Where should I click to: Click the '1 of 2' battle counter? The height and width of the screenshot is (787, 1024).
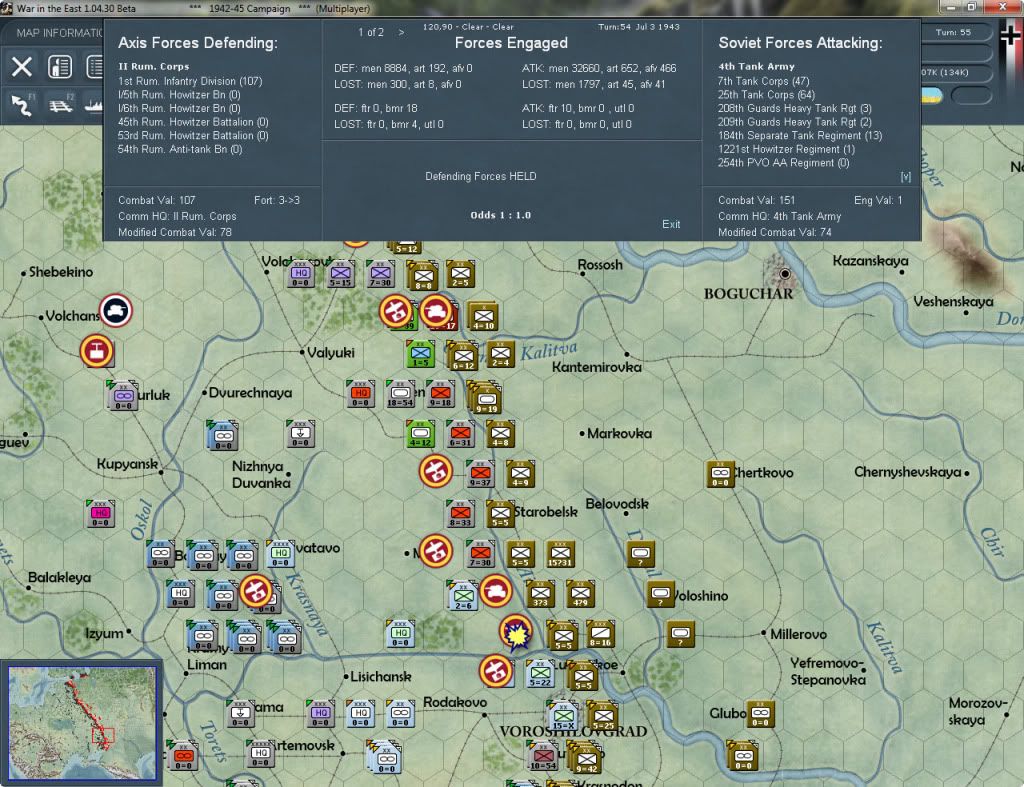click(371, 32)
